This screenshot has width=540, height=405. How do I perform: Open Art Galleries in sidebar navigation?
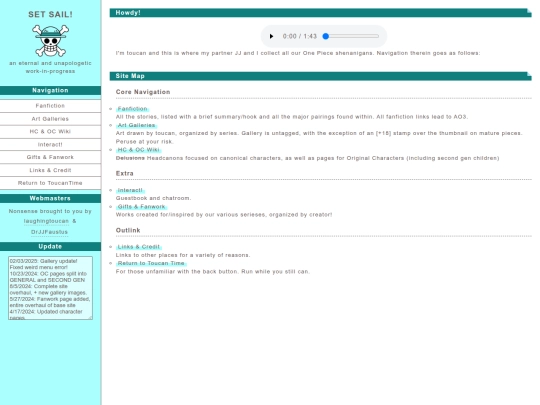(50, 119)
